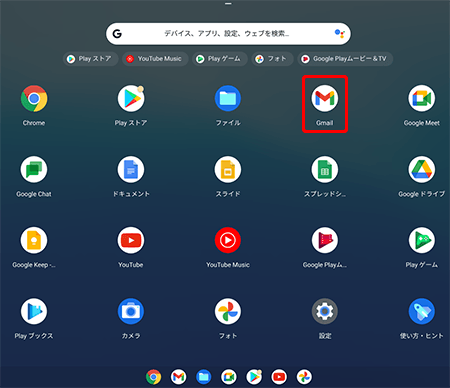Open the スライド app
Image resolution: width=450 pixels, height=388 pixels.
[228, 169]
